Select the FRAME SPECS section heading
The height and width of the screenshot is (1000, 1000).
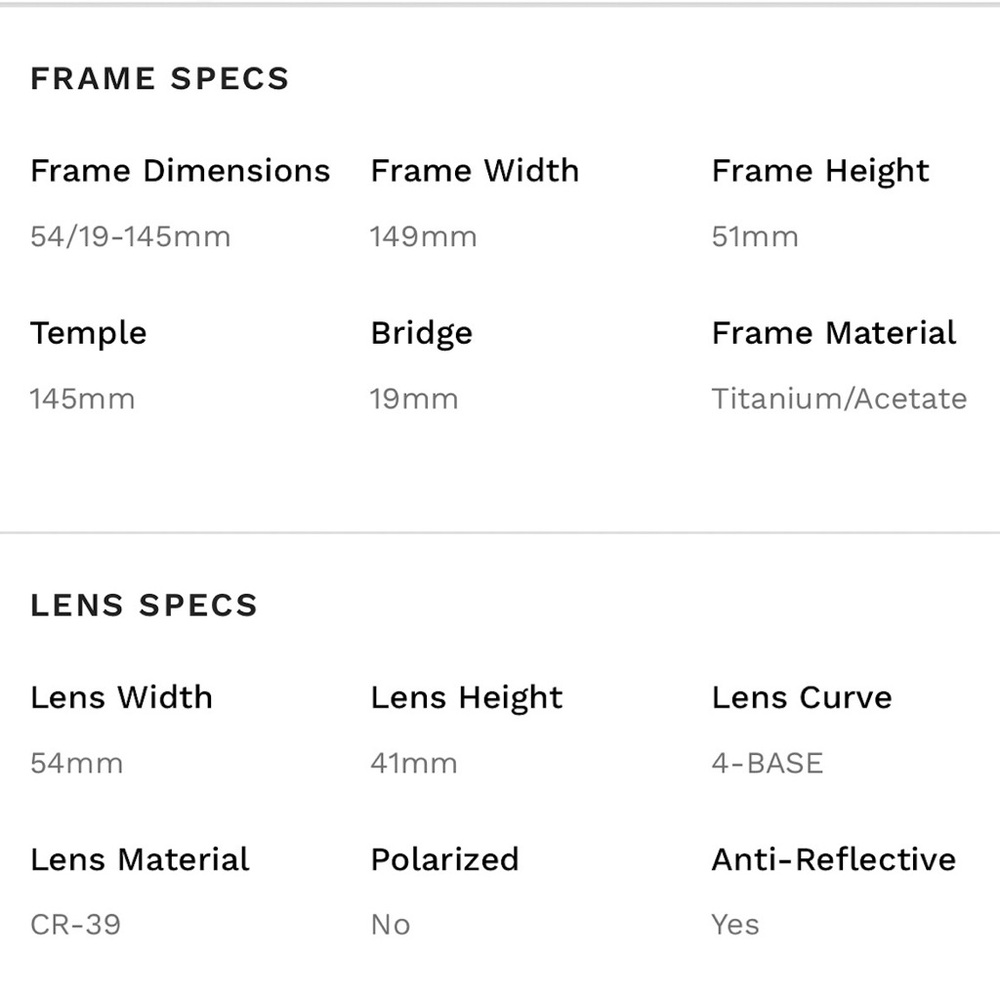pos(159,78)
